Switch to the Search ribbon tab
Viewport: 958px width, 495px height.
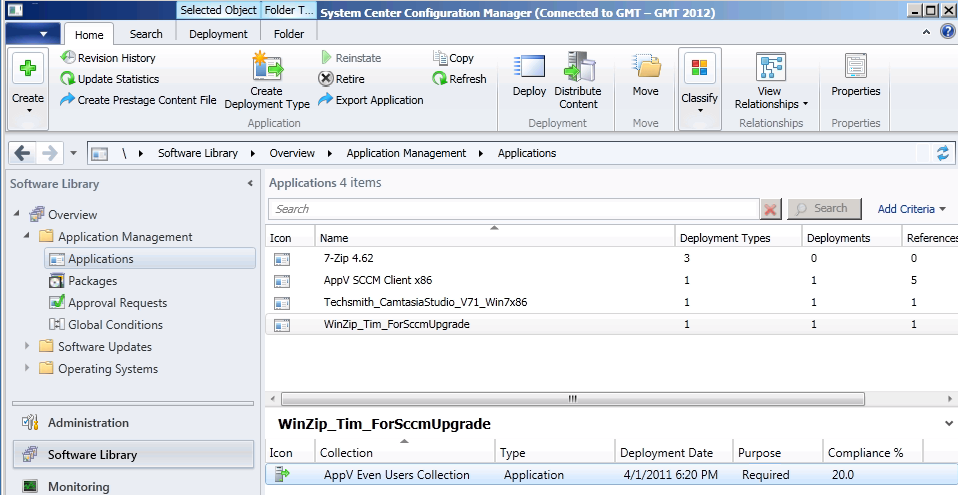[x=146, y=34]
